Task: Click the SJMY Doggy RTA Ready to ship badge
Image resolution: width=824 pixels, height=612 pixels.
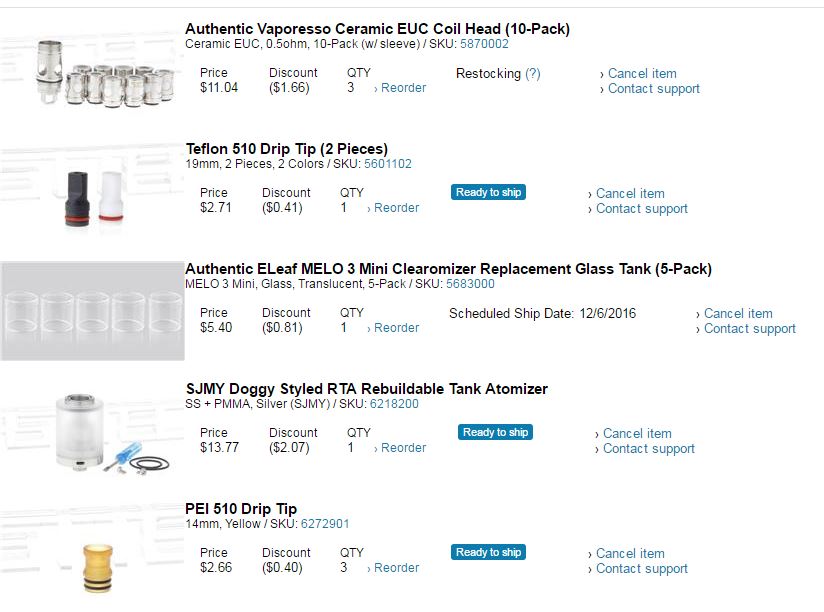Action: coord(495,432)
